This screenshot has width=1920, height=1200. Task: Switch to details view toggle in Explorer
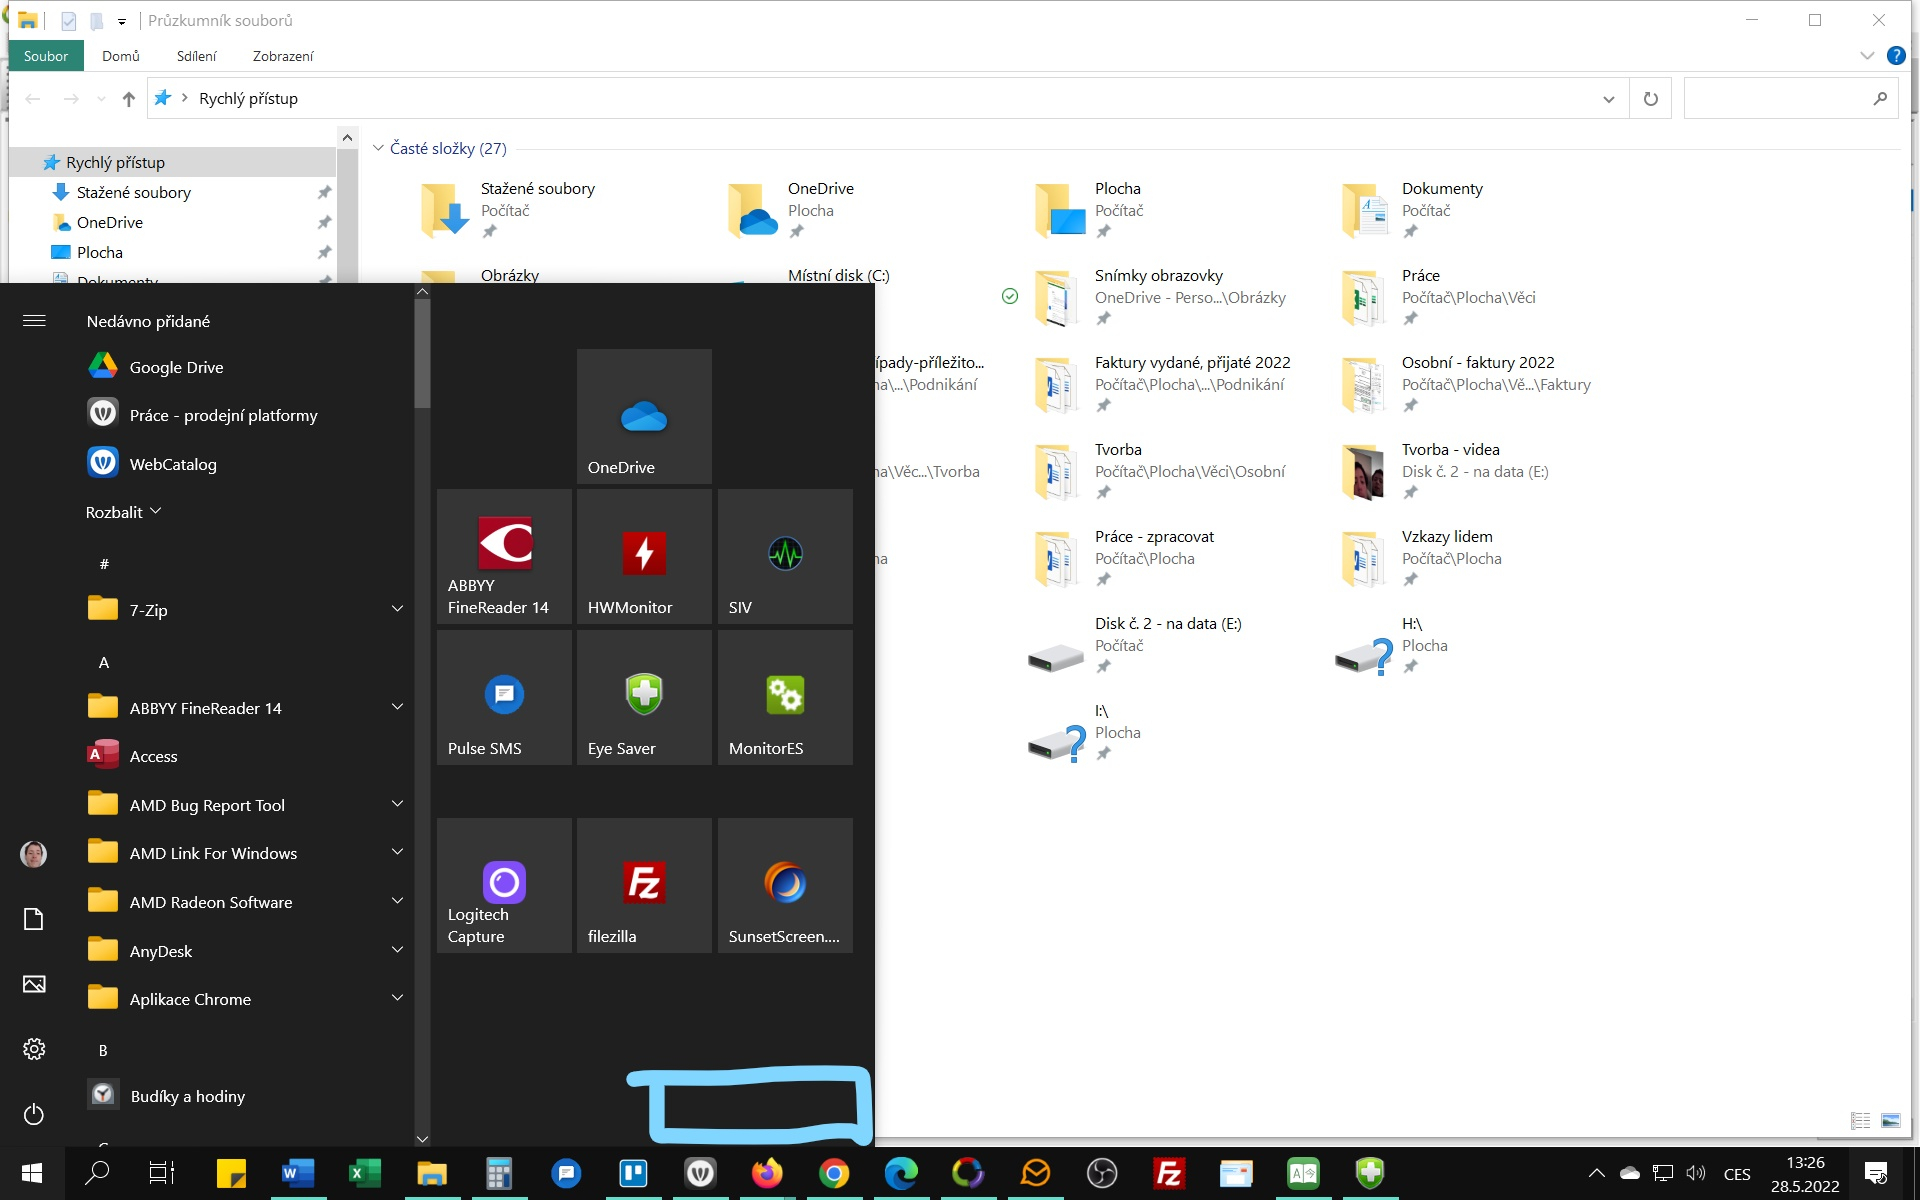[x=1860, y=1121]
